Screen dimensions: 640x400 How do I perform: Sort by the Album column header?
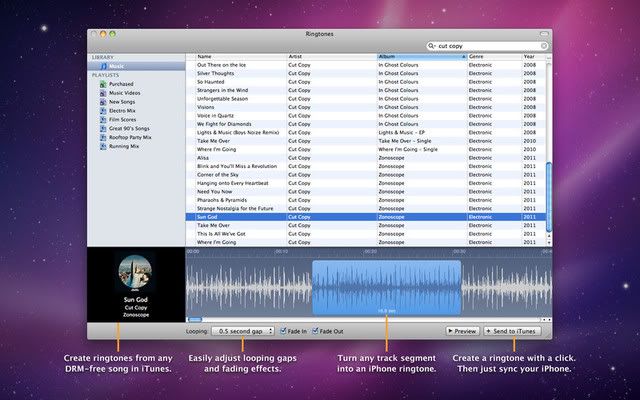tap(422, 57)
